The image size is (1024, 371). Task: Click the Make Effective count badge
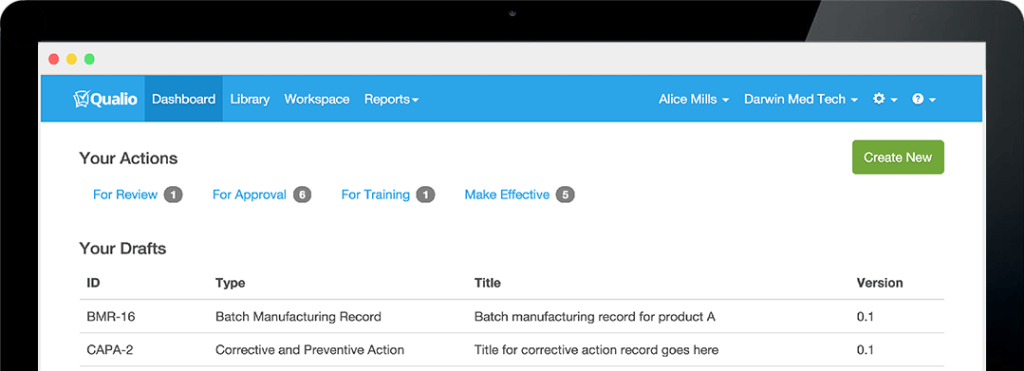pos(565,195)
